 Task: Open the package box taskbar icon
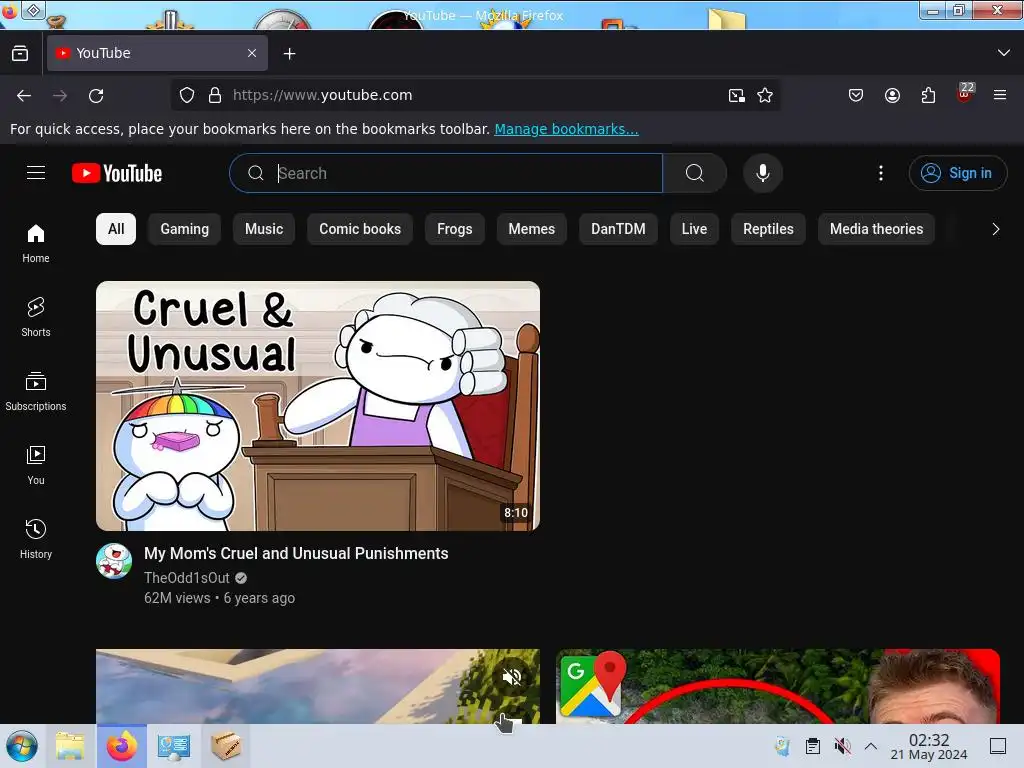tap(225, 746)
